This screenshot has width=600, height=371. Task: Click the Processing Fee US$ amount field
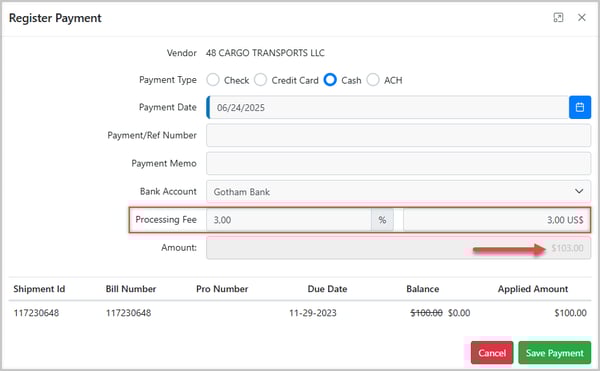click(497, 220)
